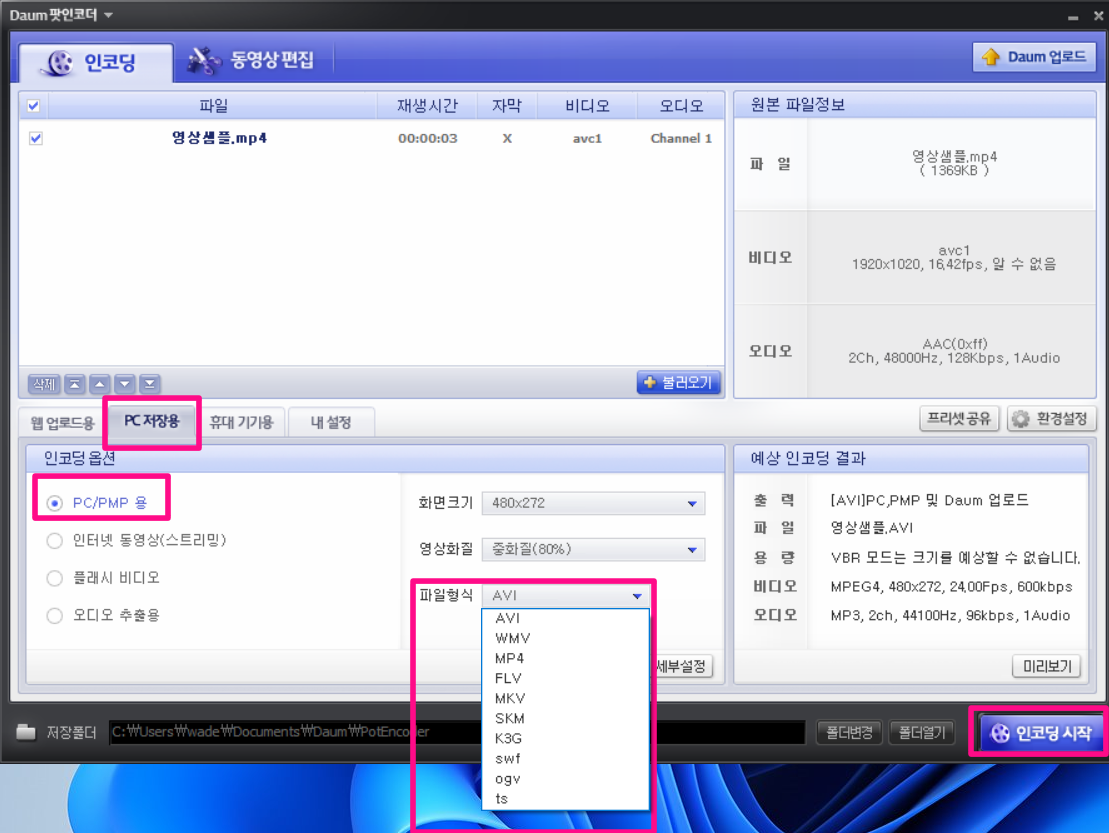Open the 내 설정 tab
Viewport: 1109px width, 833px height.
click(x=331, y=422)
